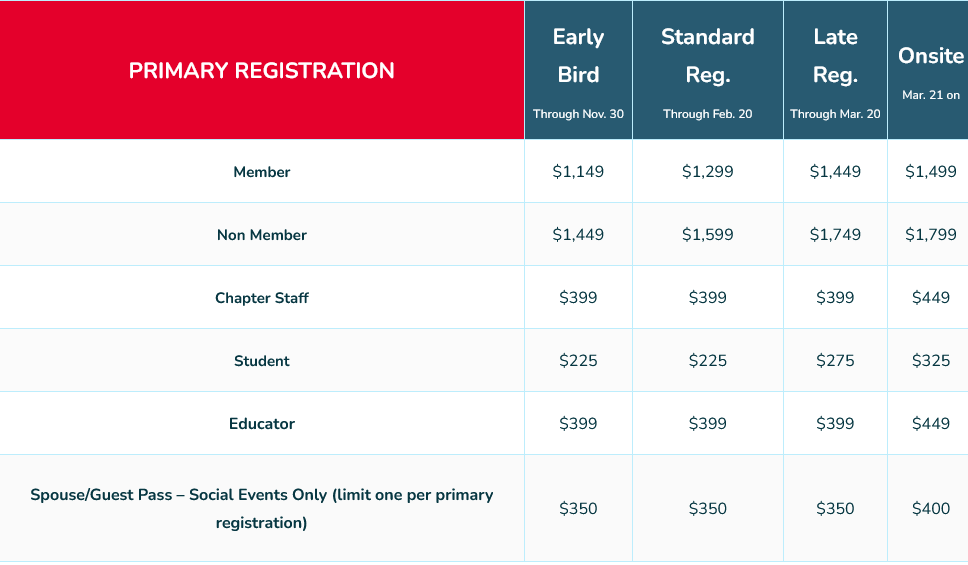Select the Non Member row label

(x=262, y=235)
